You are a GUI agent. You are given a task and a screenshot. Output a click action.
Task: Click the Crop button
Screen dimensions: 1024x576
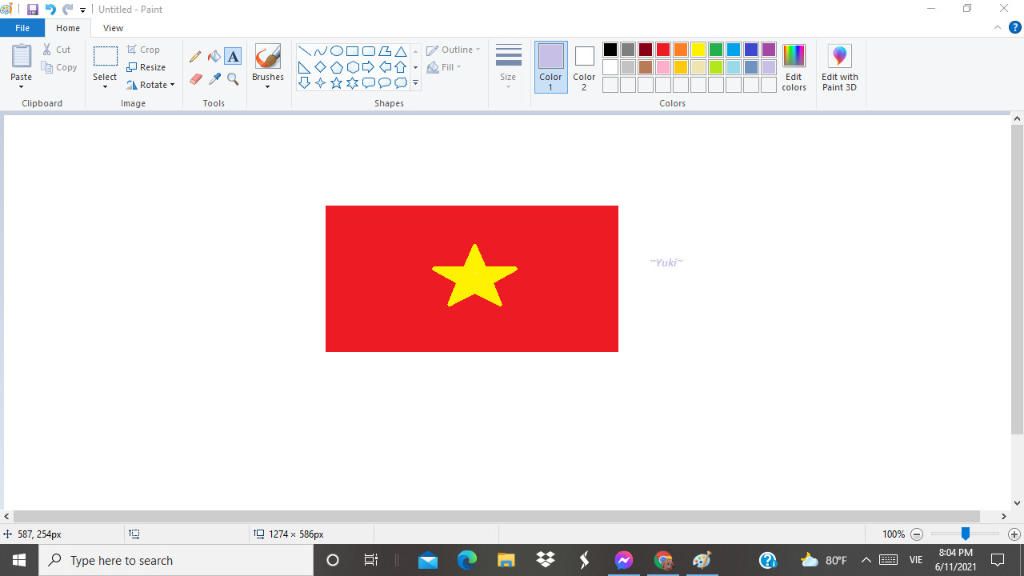pos(144,50)
